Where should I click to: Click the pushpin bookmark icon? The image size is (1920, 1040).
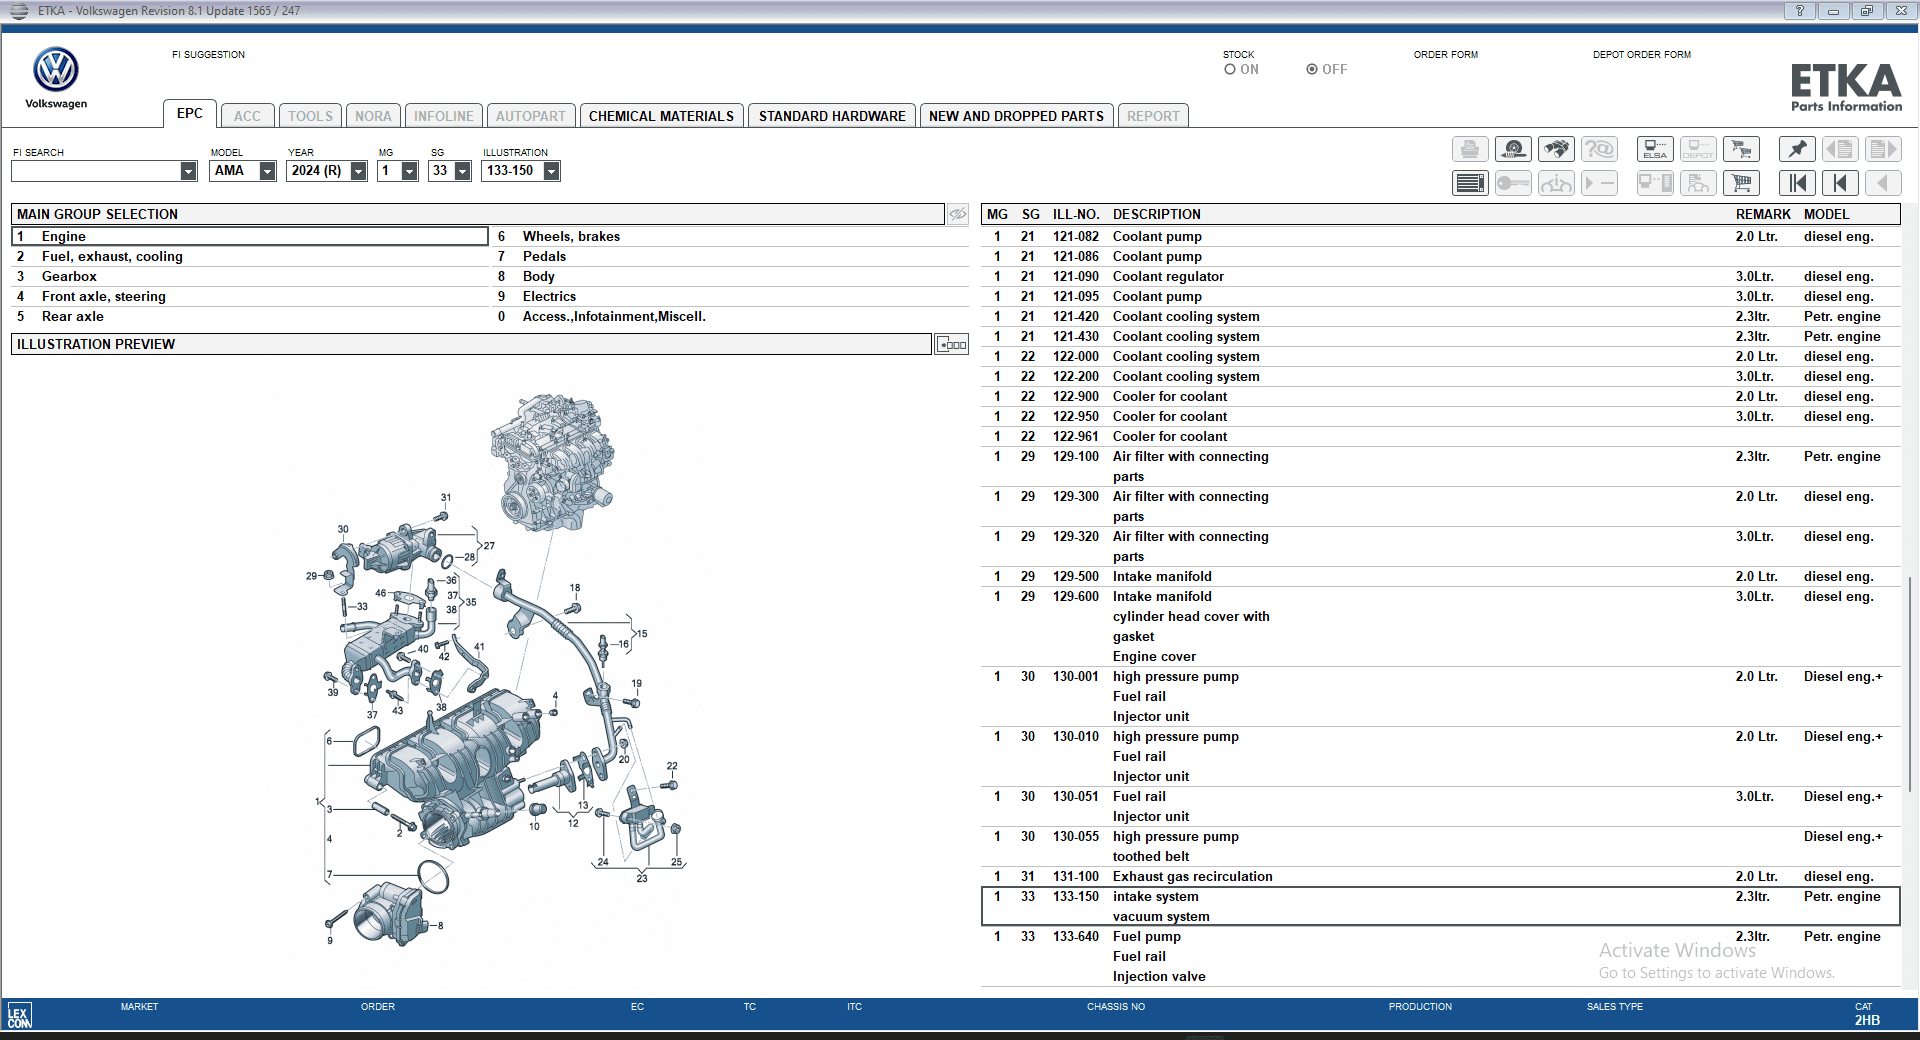click(1797, 149)
